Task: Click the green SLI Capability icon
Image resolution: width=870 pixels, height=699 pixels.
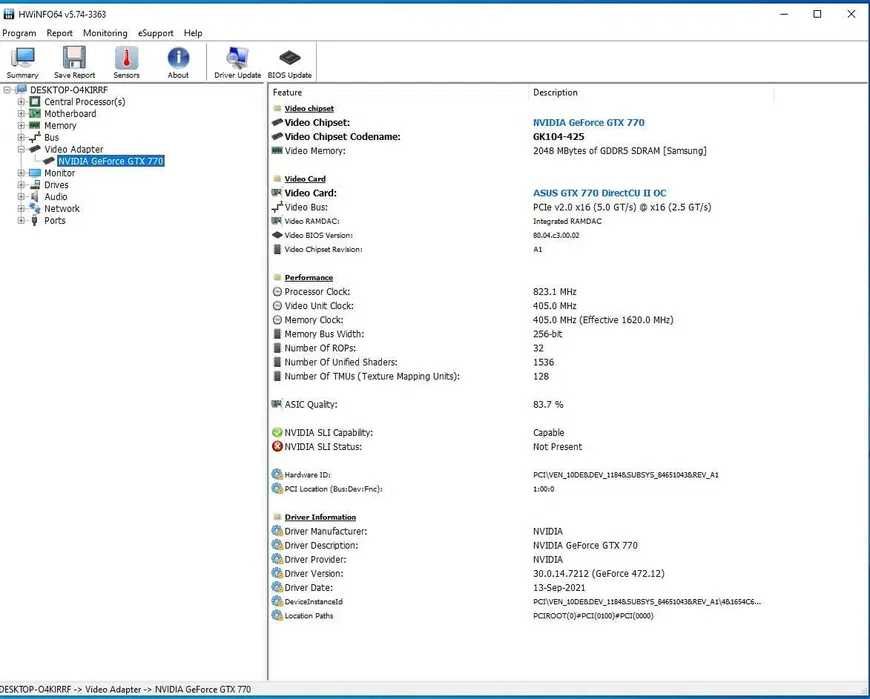Action: click(x=277, y=432)
